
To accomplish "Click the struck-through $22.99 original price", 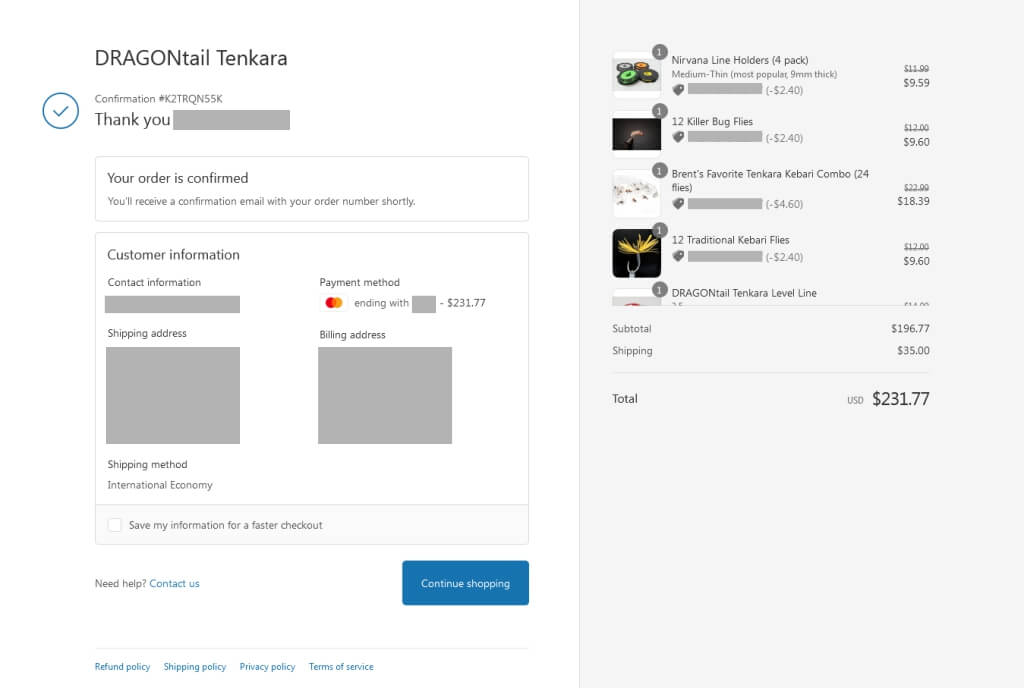I will (x=916, y=187).
